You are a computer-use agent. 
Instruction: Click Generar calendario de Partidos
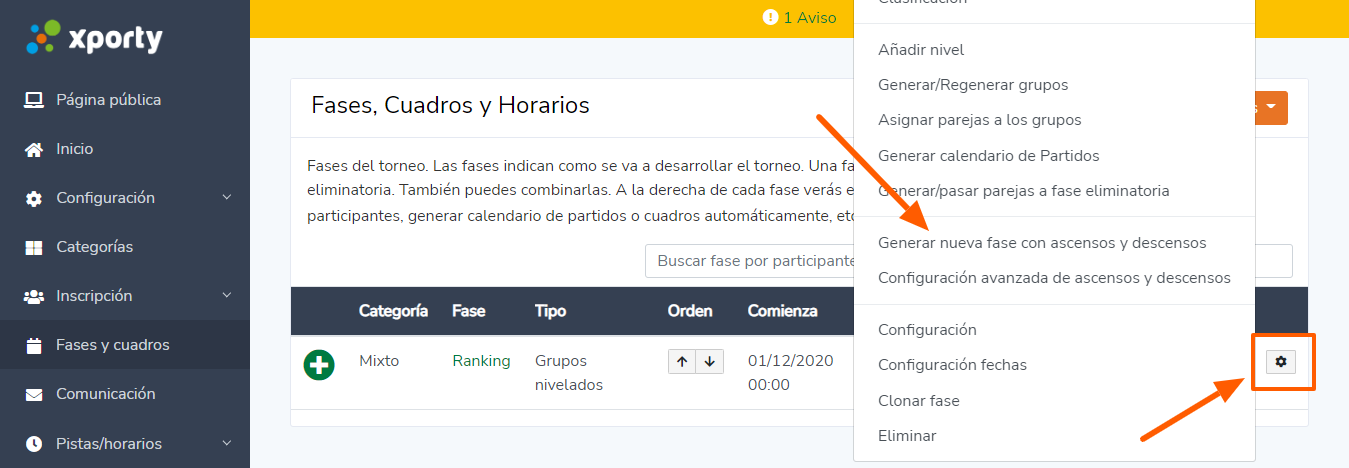[988, 156]
